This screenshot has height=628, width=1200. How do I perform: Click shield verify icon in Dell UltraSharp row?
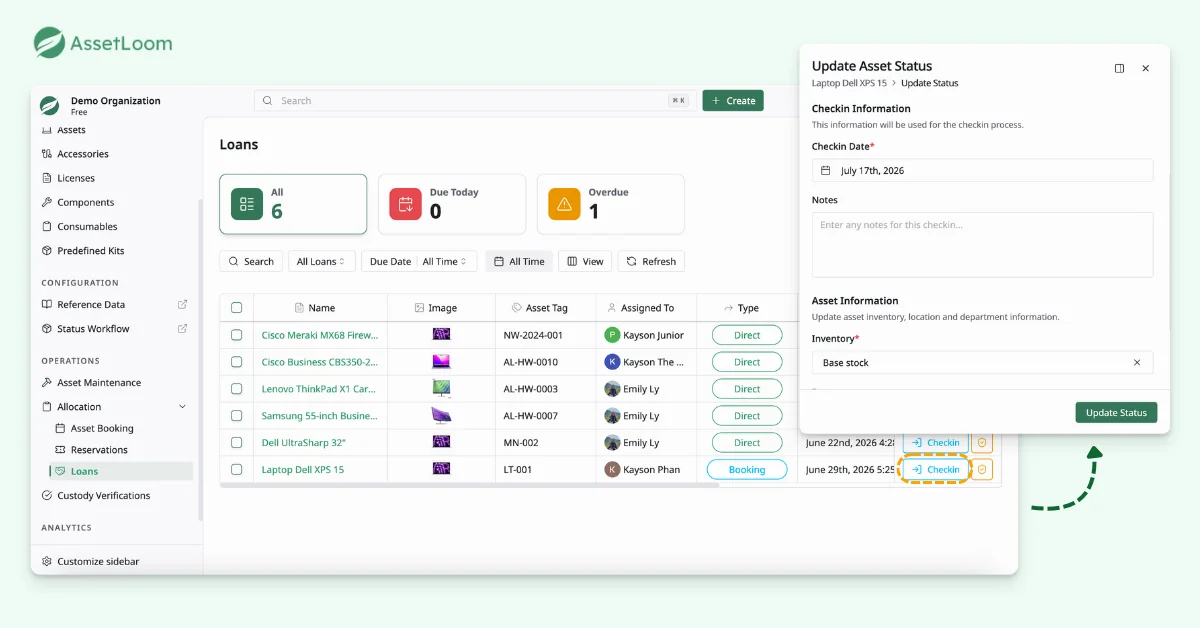982,443
